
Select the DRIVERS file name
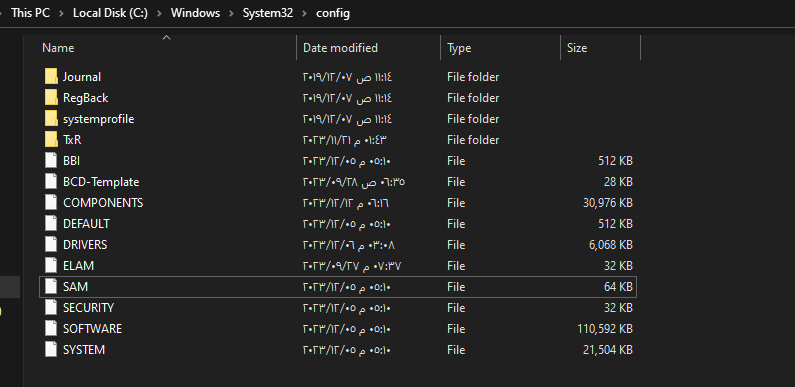[85, 245]
